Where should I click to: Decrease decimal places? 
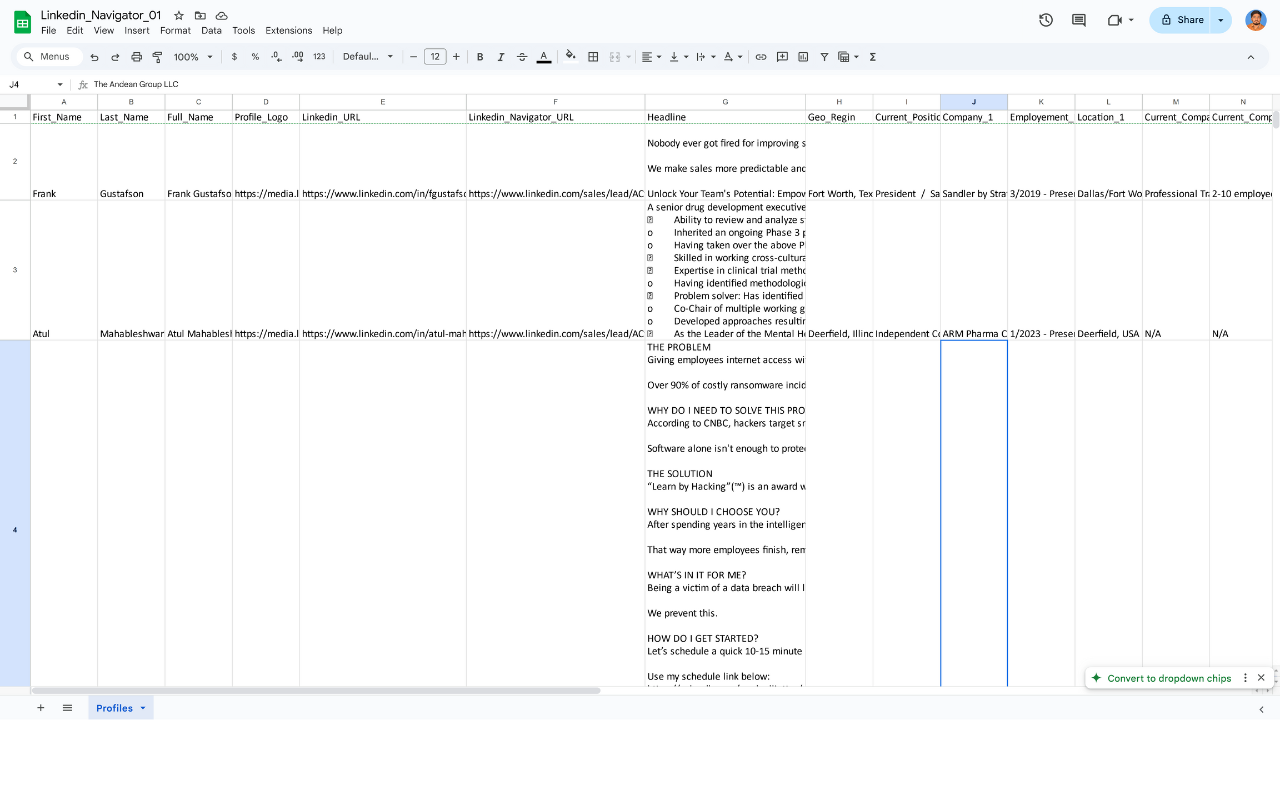276,57
